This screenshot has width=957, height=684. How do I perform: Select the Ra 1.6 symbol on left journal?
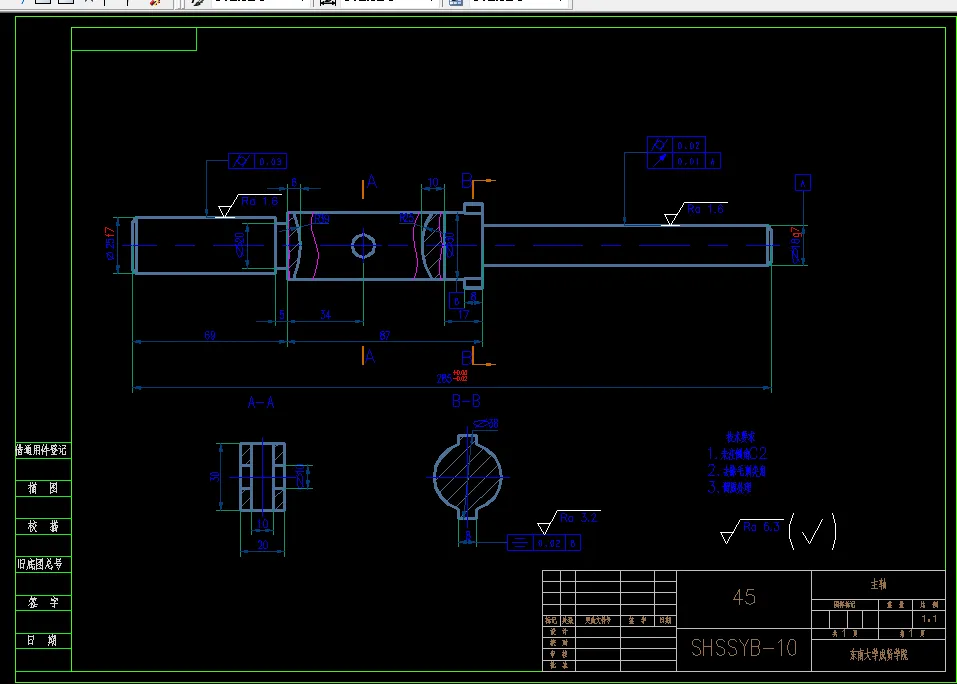248,206
